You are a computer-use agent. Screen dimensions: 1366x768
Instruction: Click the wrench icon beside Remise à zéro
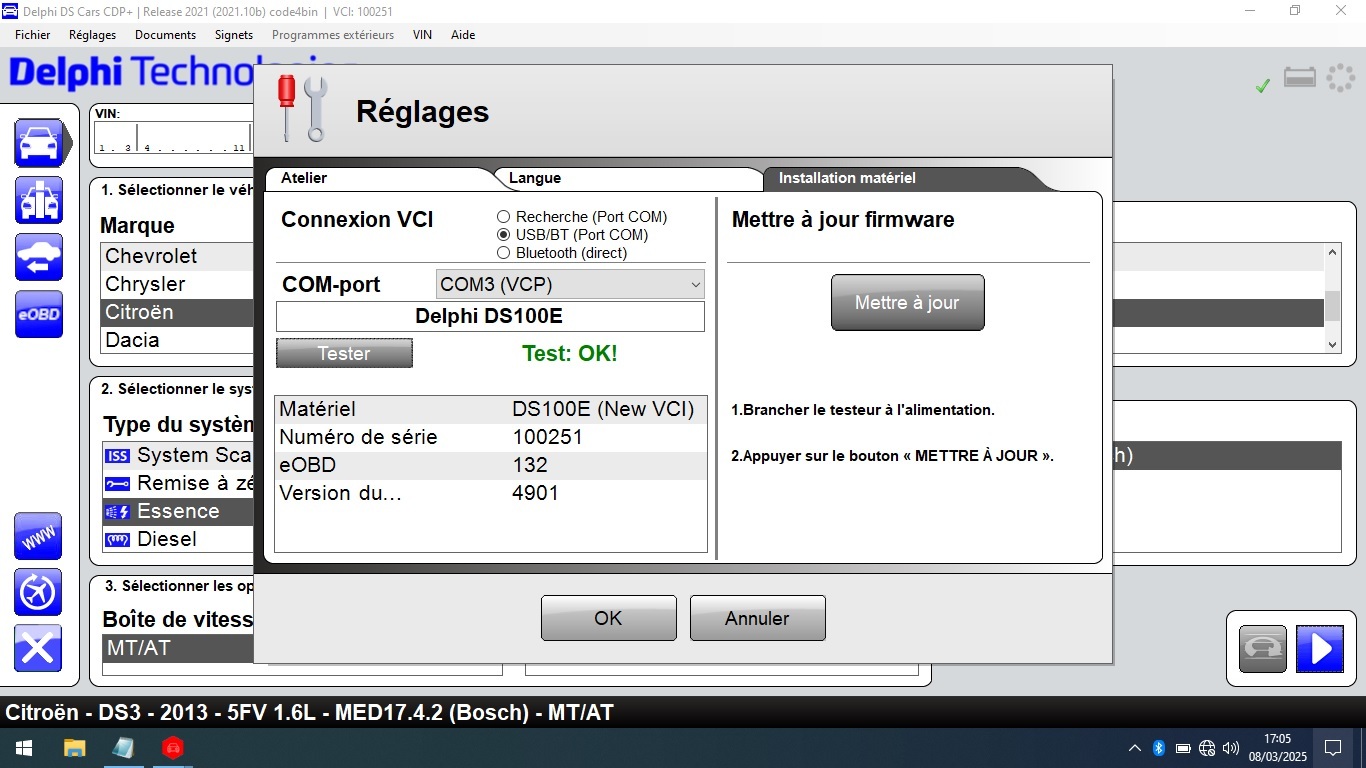click(x=117, y=484)
